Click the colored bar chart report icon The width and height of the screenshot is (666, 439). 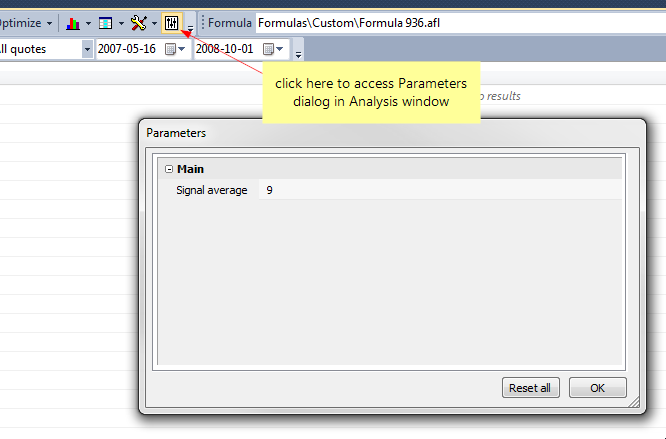[73, 23]
